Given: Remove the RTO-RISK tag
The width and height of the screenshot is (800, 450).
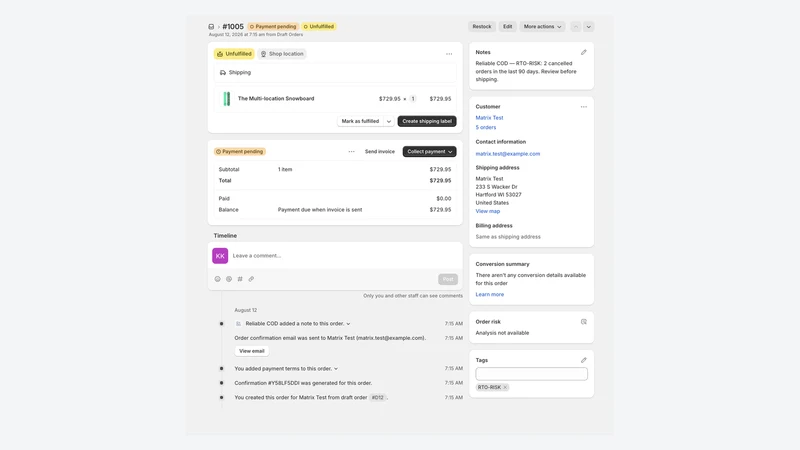Looking at the screenshot, I should pos(505,387).
